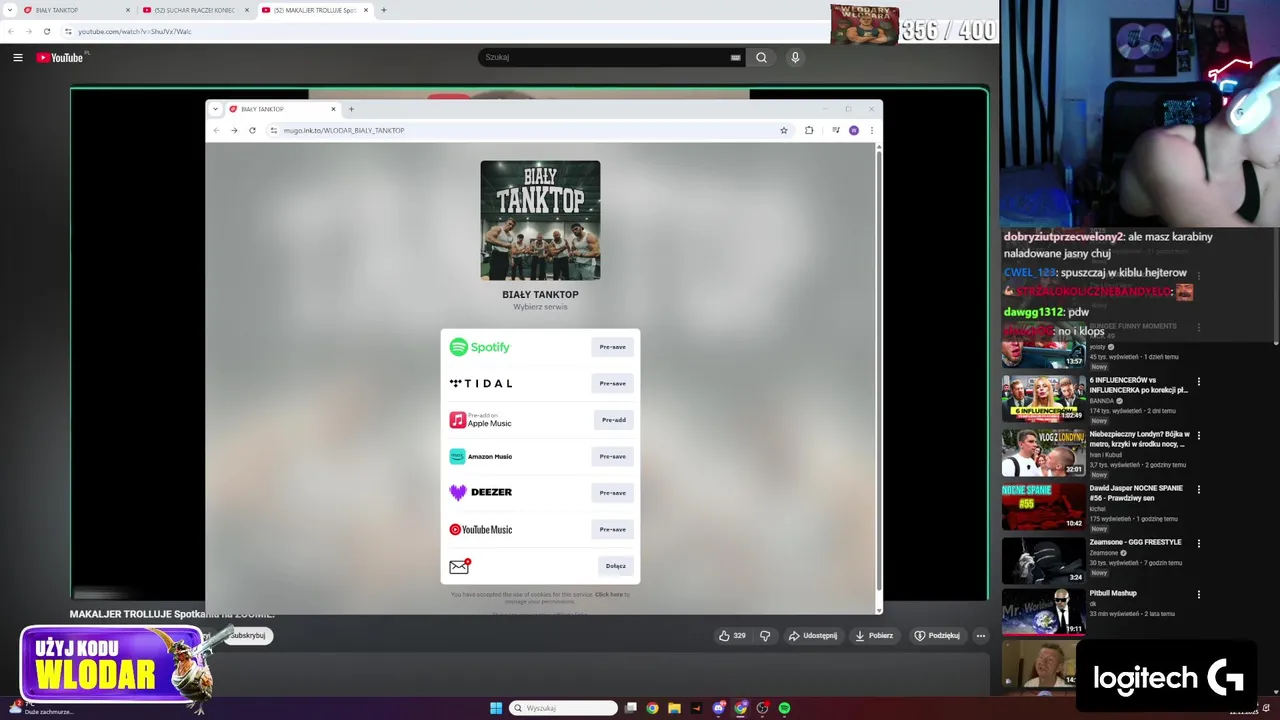Close the SUCHAR PŁACZE KONIEC tab
The image size is (1280, 720).
[x=246, y=10]
